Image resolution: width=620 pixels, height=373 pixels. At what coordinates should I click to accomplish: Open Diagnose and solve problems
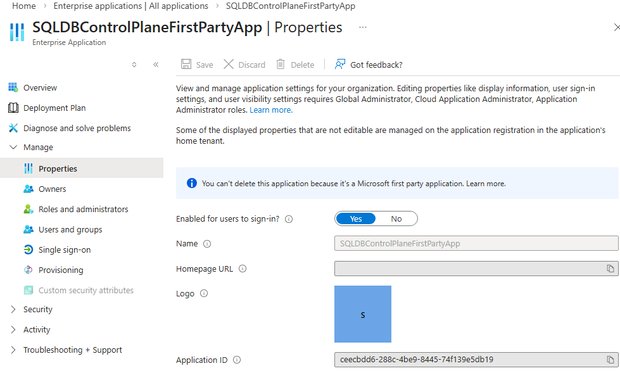[x=77, y=128]
